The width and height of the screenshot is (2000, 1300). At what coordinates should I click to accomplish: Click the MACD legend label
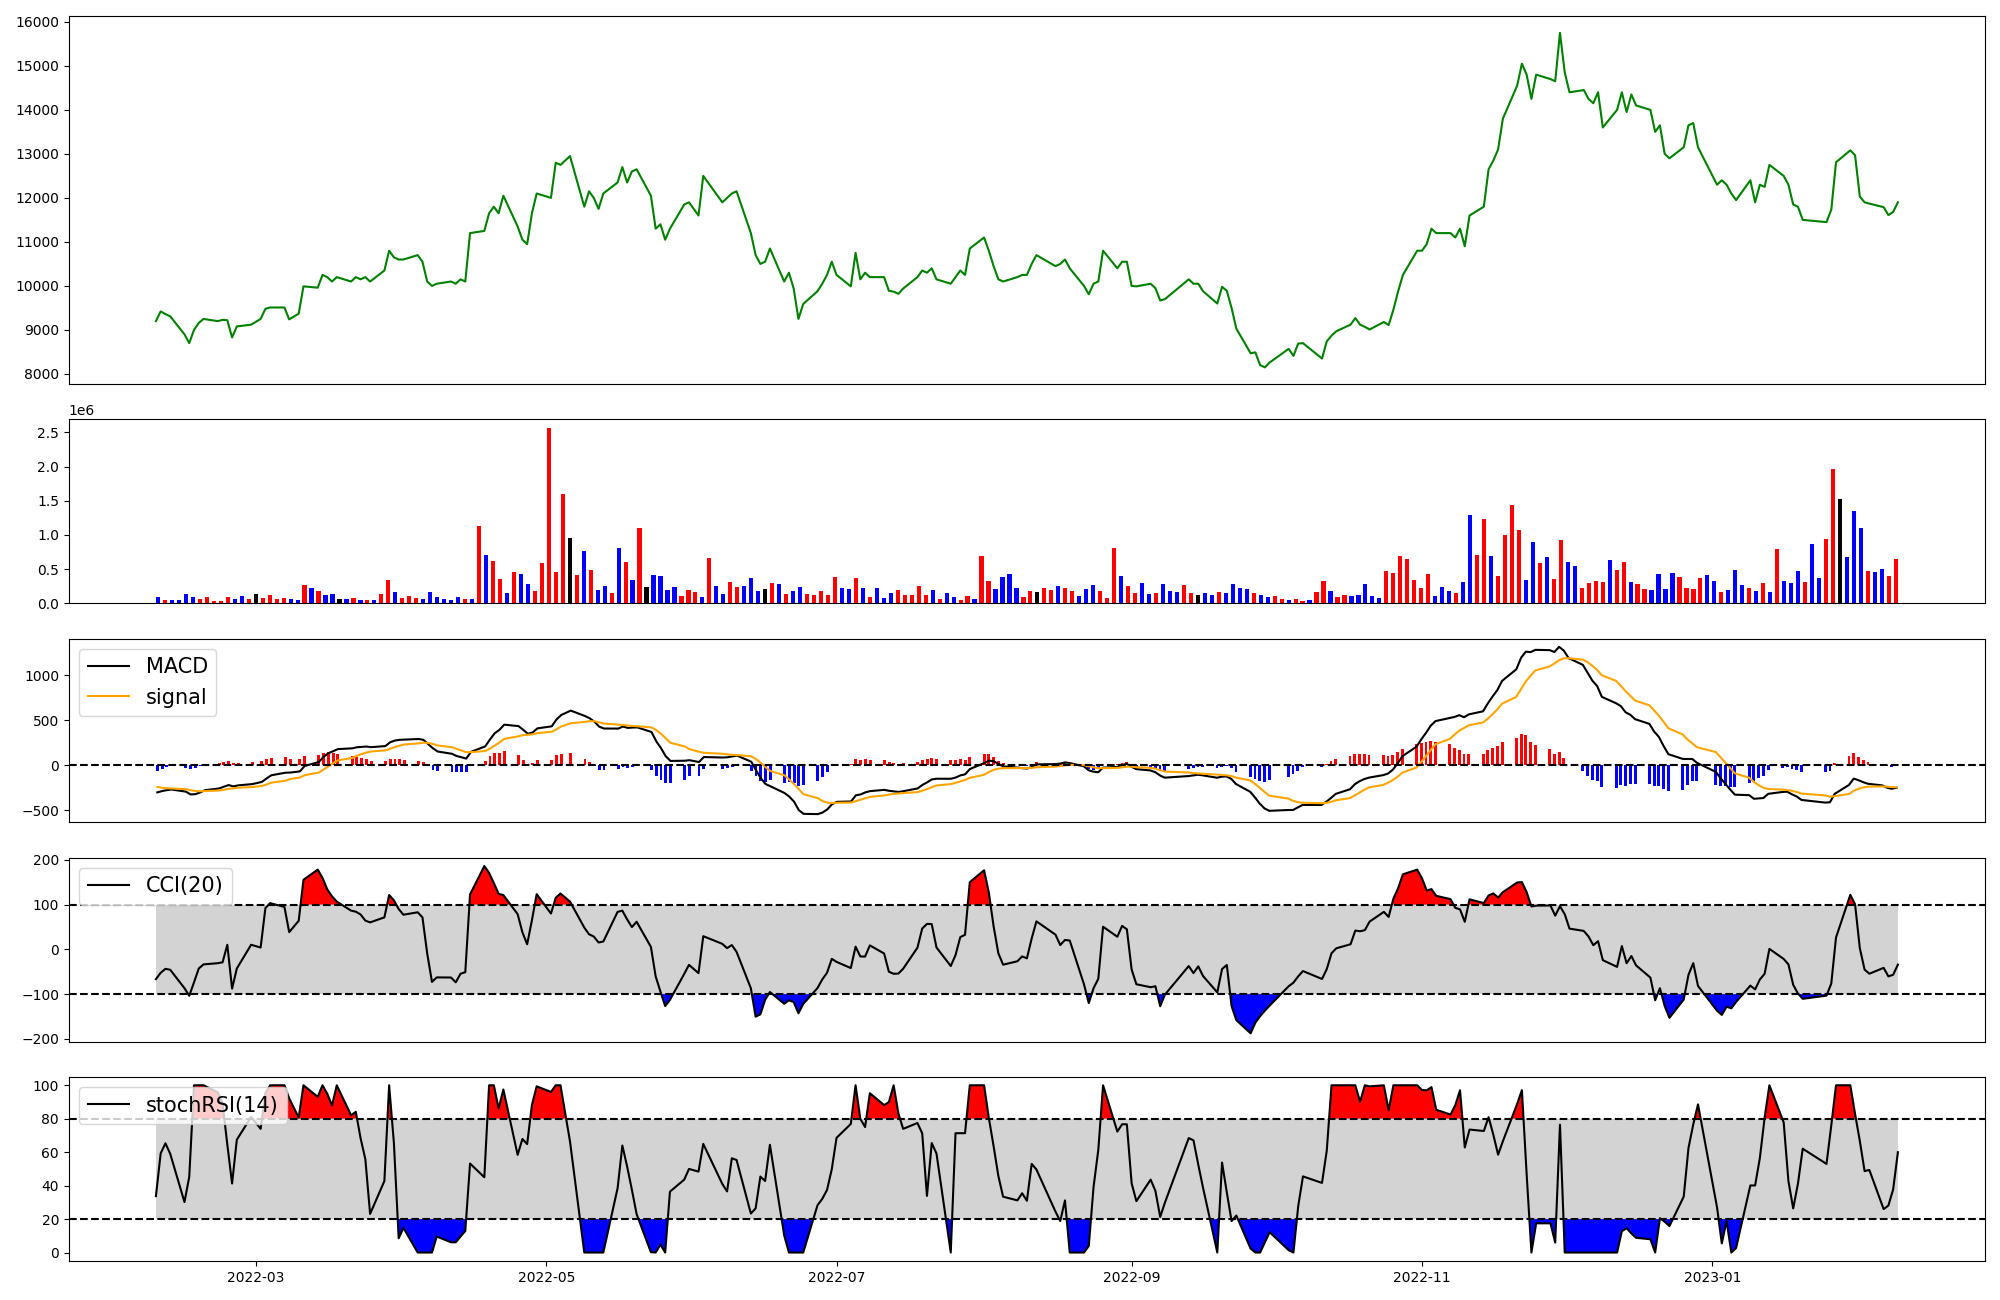pyautogui.click(x=176, y=666)
